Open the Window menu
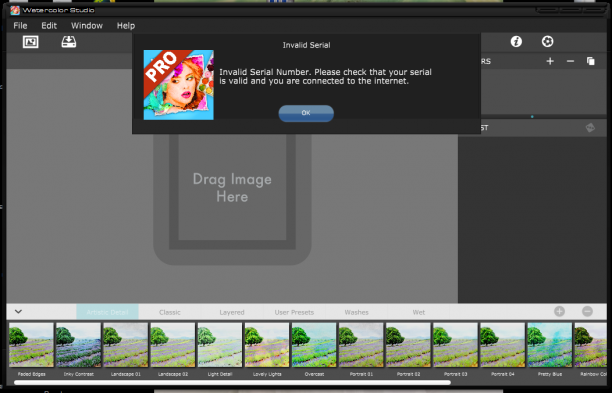Image resolution: width=612 pixels, height=393 pixels. pyautogui.click(x=87, y=26)
